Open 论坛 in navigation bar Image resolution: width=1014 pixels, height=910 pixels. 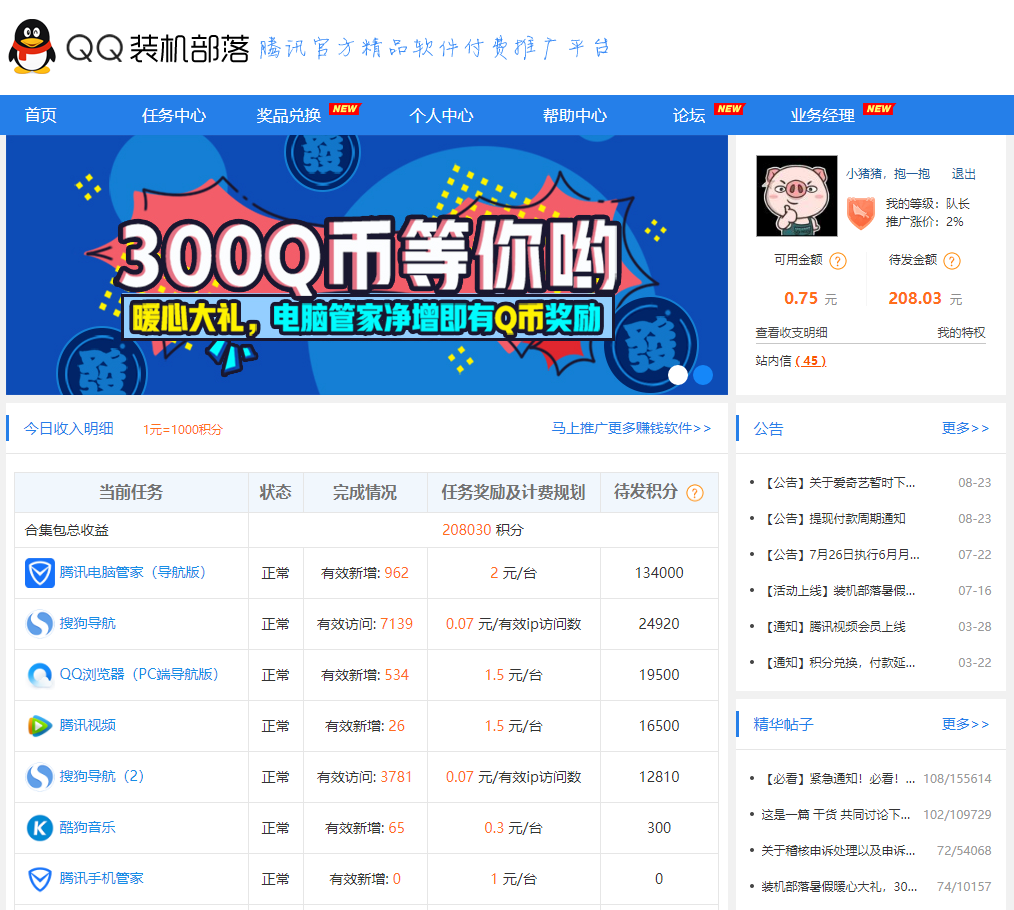point(689,115)
